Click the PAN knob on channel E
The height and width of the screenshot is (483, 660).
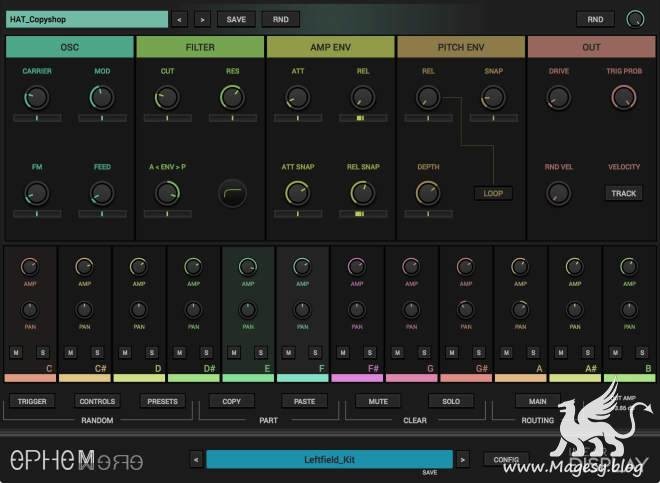[248, 310]
